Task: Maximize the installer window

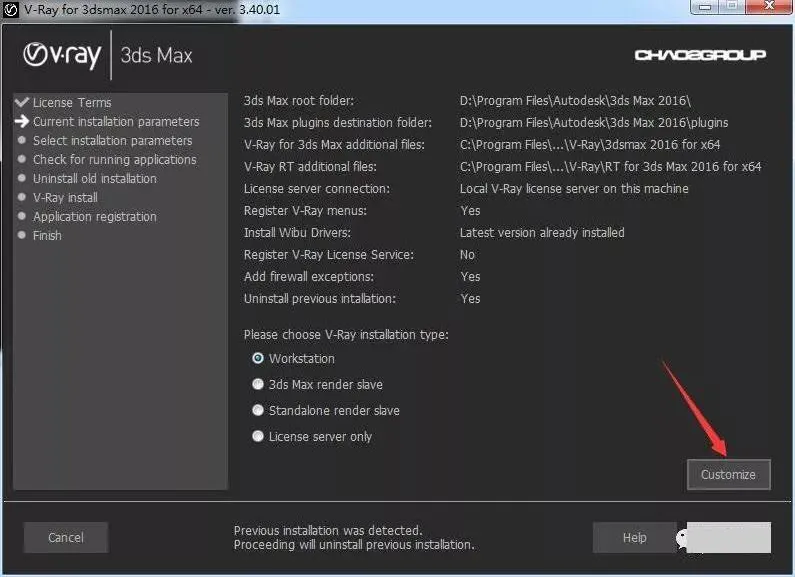Action: coord(732,7)
